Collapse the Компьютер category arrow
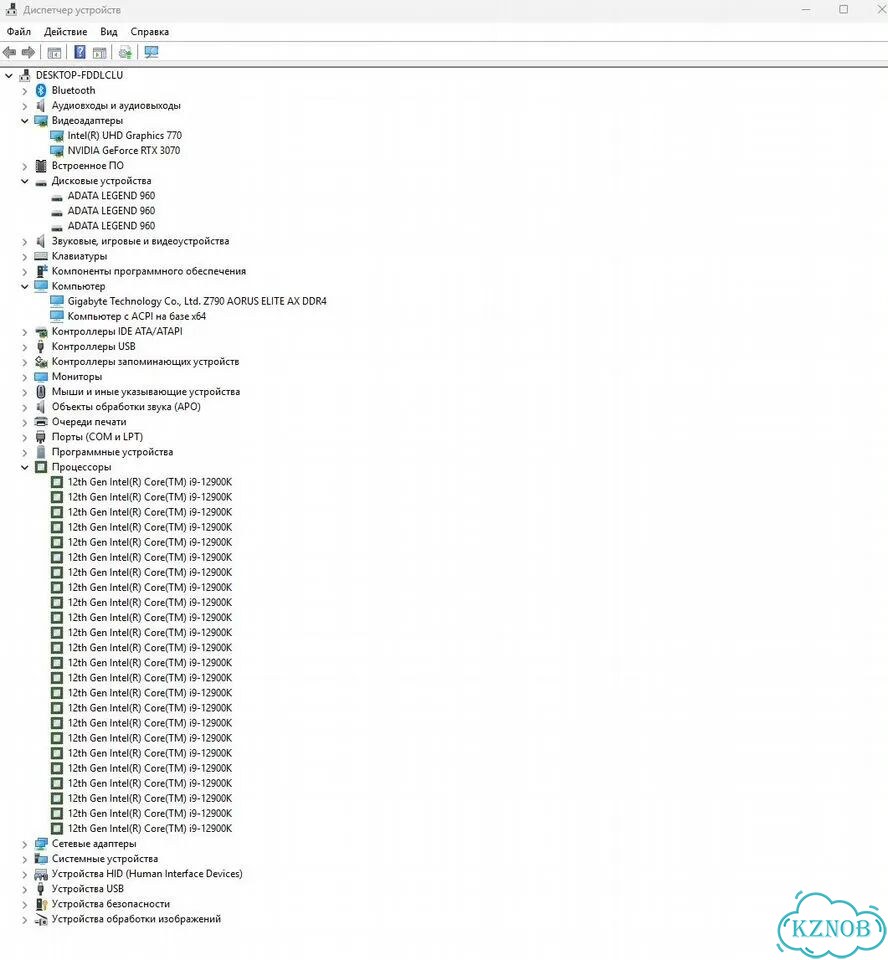This screenshot has width=888, height=960. pos(24,287)
